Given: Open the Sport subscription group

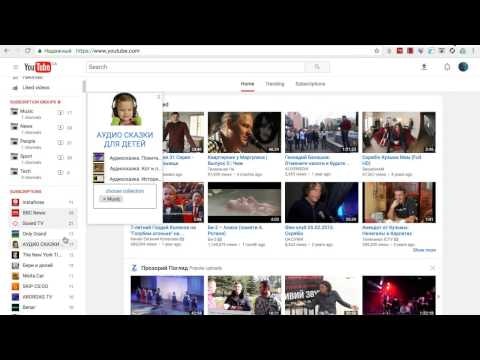Looking at the screenshot, I should 26,156.
